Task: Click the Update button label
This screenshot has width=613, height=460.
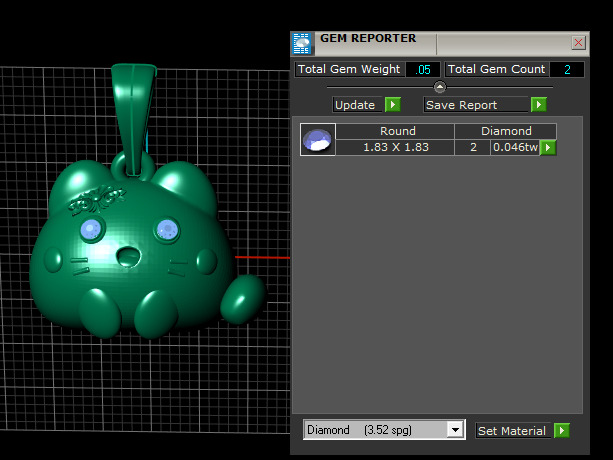Action: 357,105
